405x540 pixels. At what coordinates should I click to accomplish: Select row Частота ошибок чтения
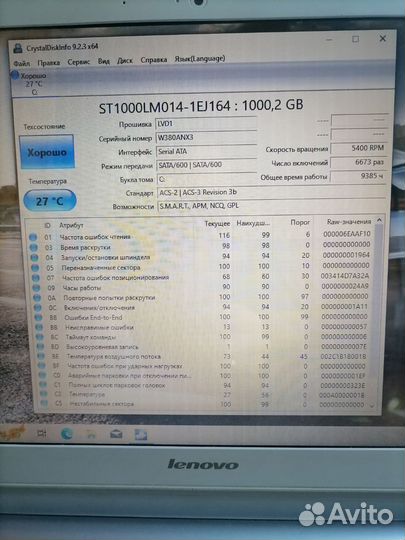tap(201, 236)
